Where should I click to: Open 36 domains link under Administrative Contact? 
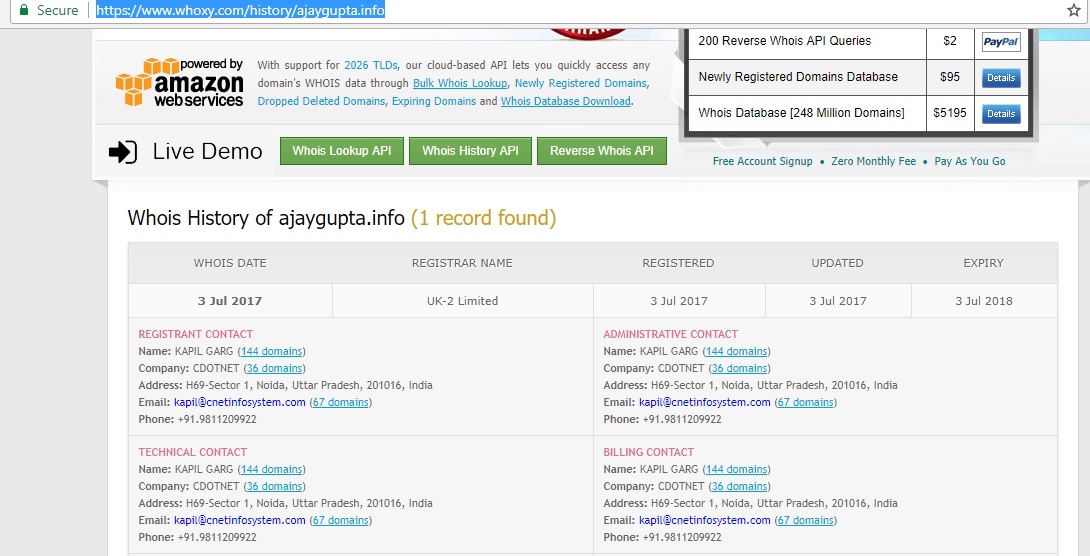click(x=740, y=368)
